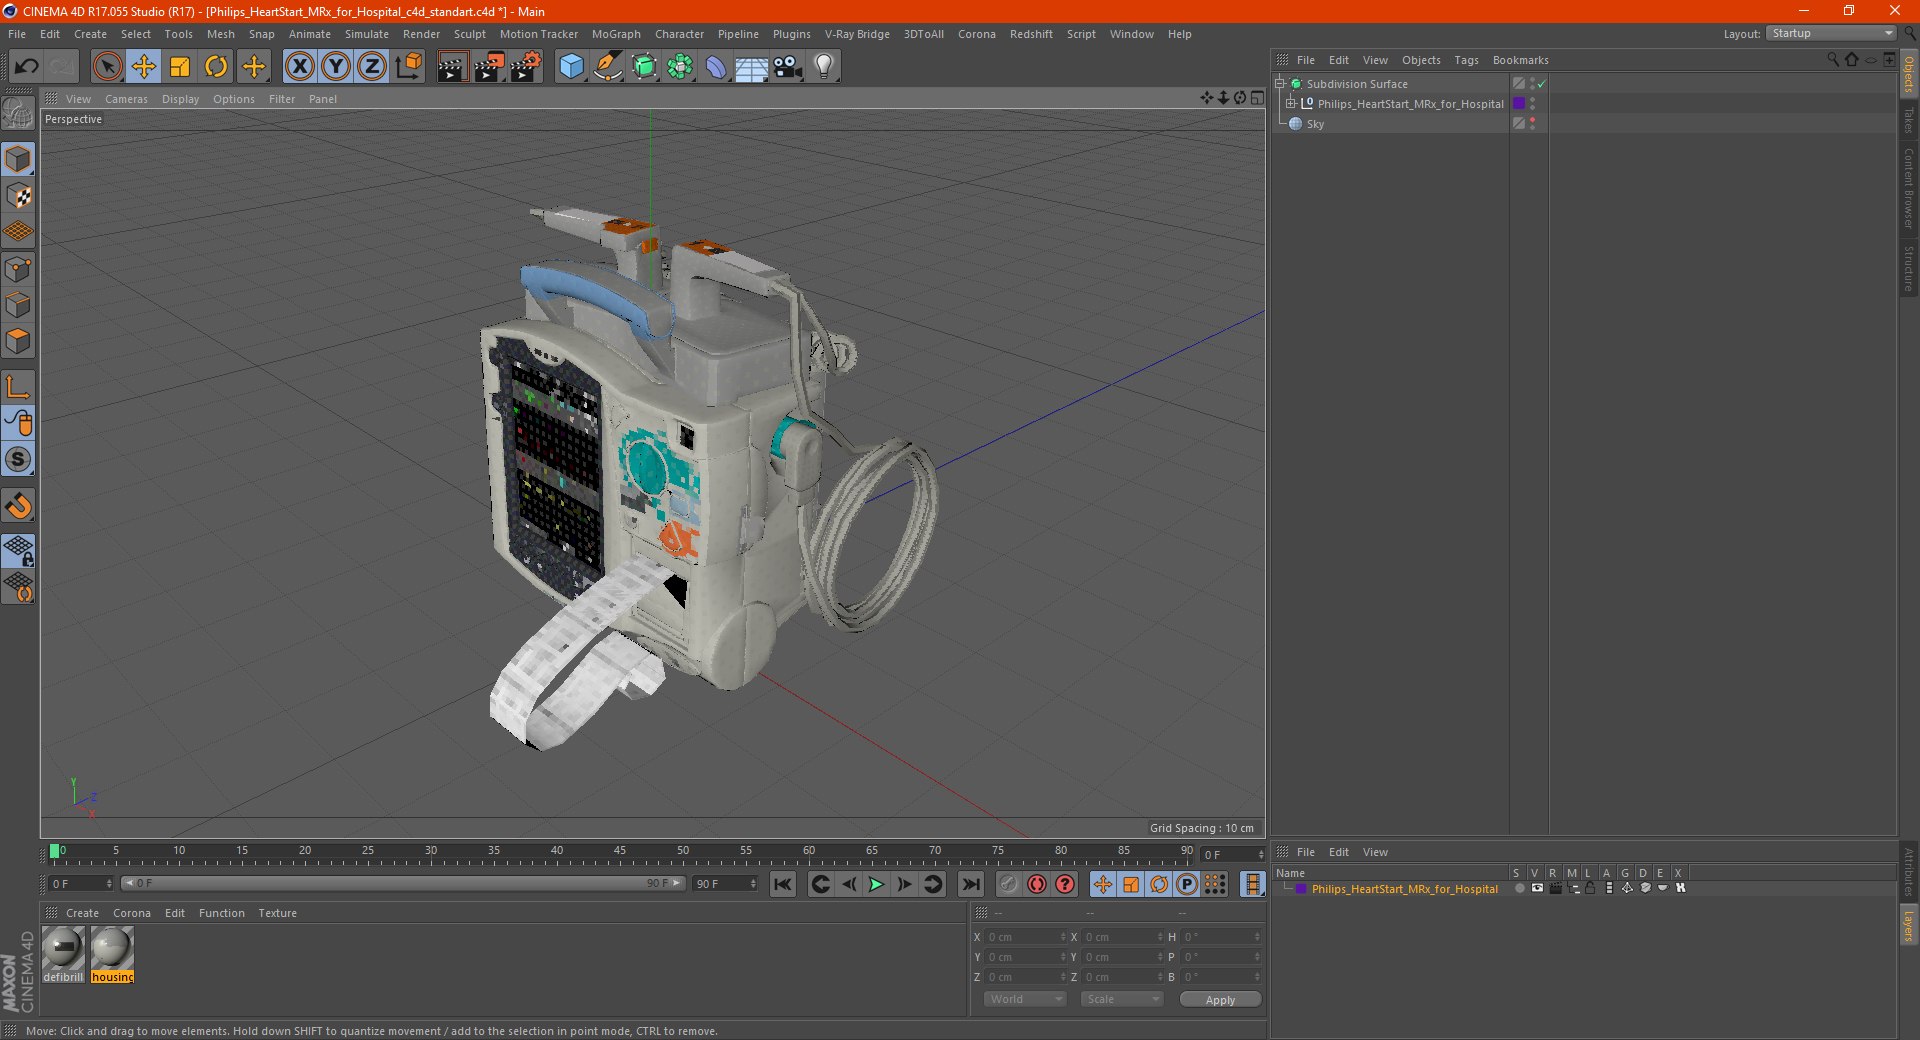The width and height of the screenshot is (1920, 1040).
Task: Select the Rotate tool
Action: point(216,67)
